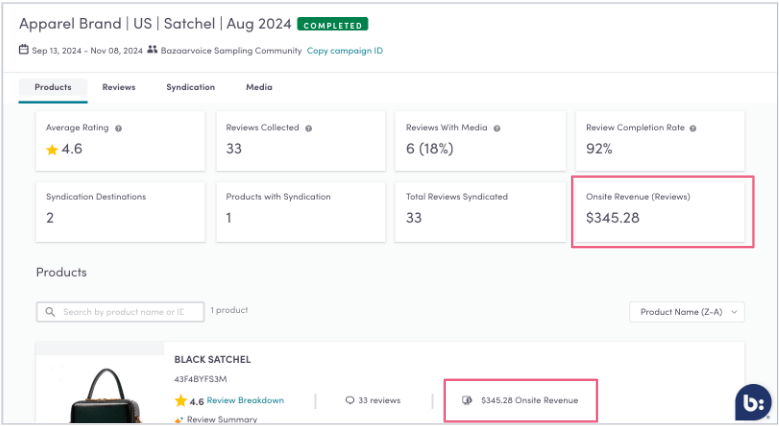Open the Media tab
The height and width of the screenshot is (426, 779).
259,87
